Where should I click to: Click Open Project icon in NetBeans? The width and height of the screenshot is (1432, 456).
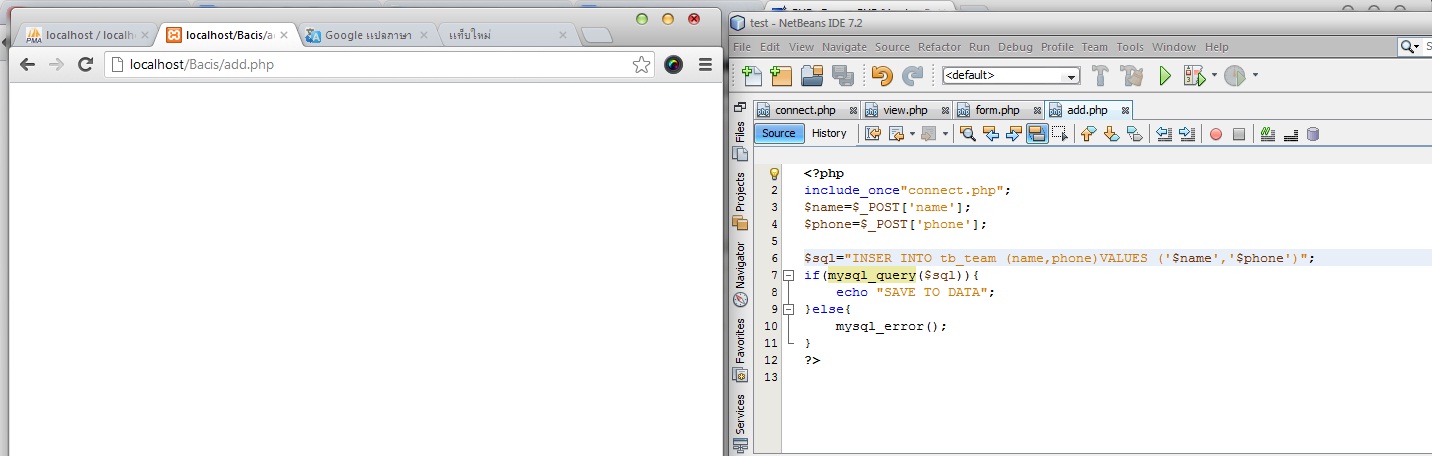(812, 75)
